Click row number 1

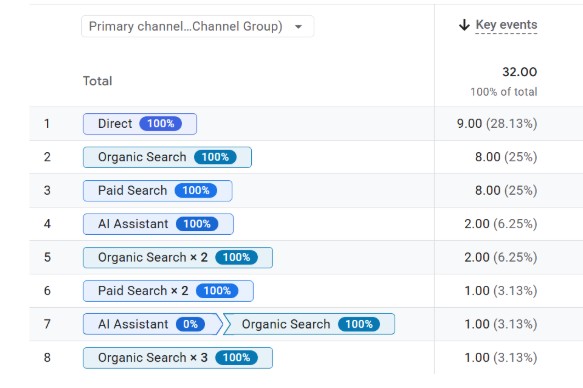tap(47, 124)
